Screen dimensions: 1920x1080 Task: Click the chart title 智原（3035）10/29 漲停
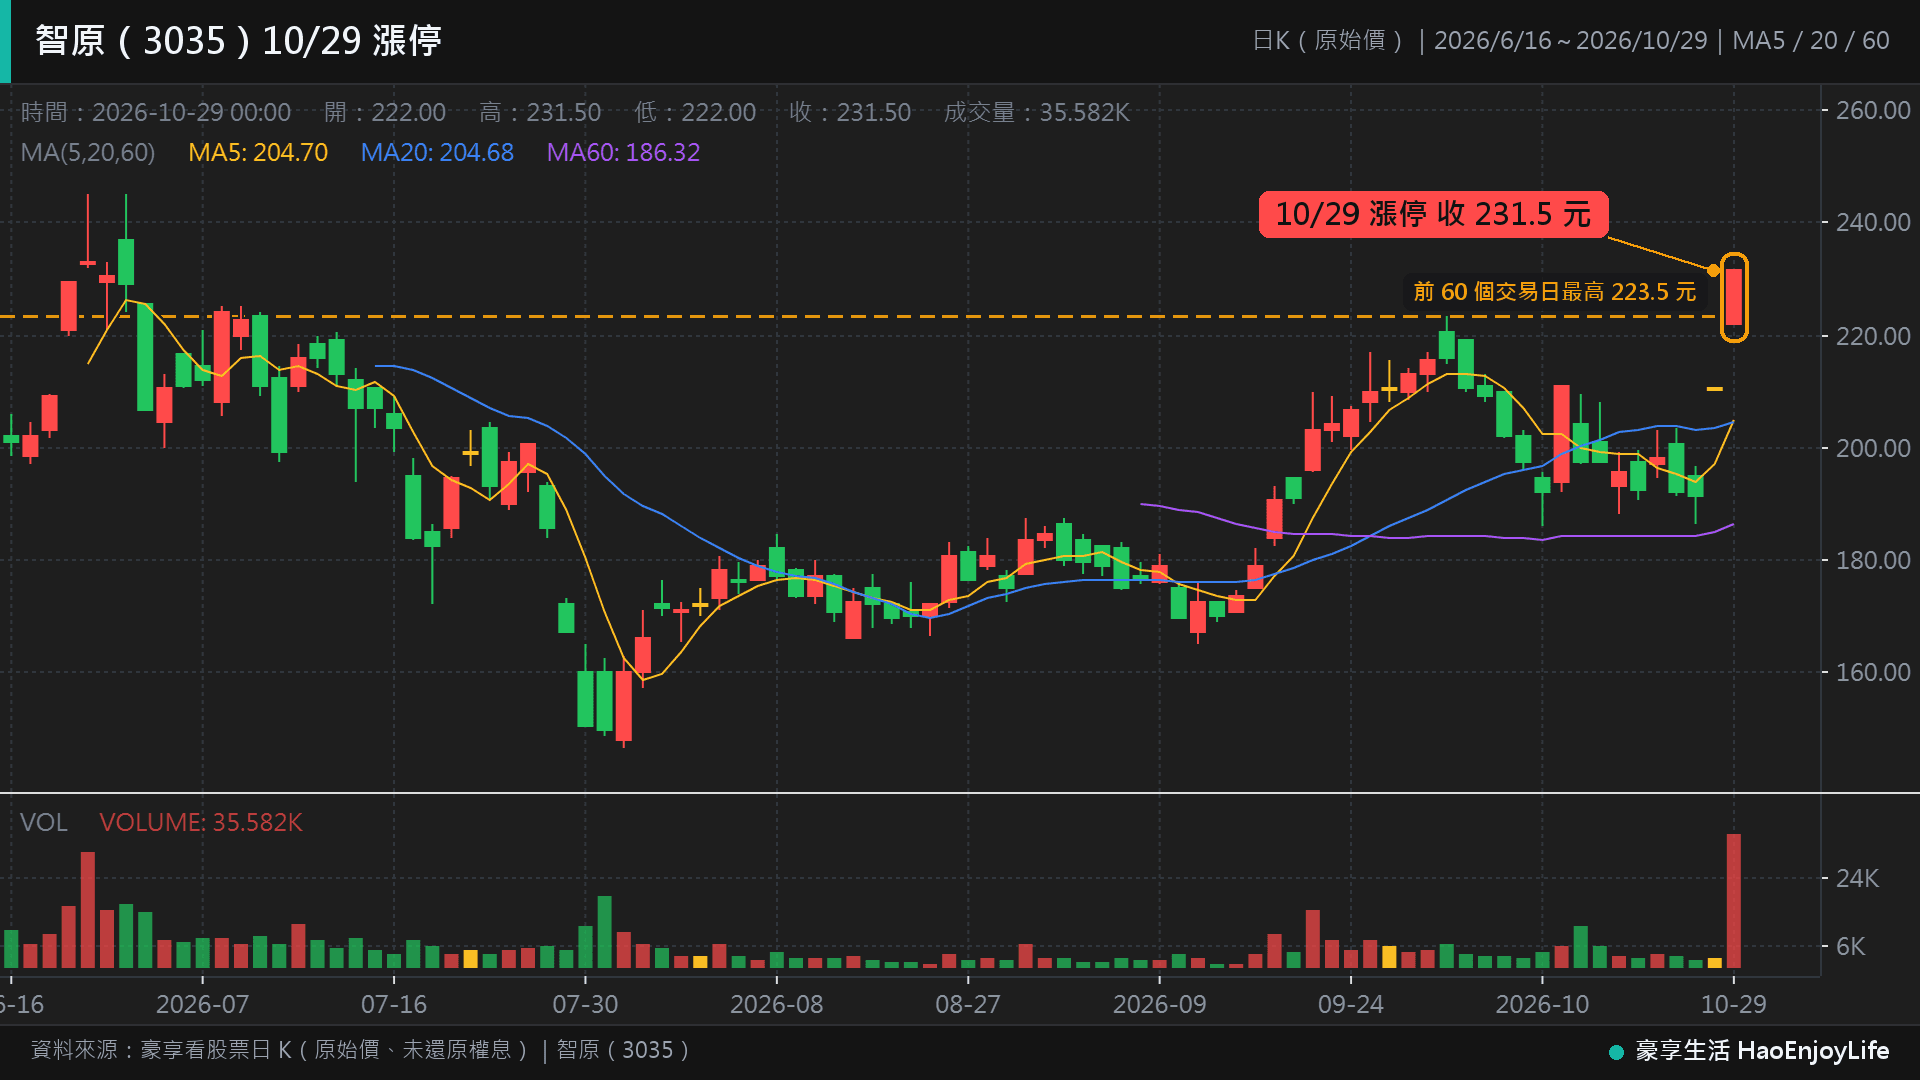[238, 41]
